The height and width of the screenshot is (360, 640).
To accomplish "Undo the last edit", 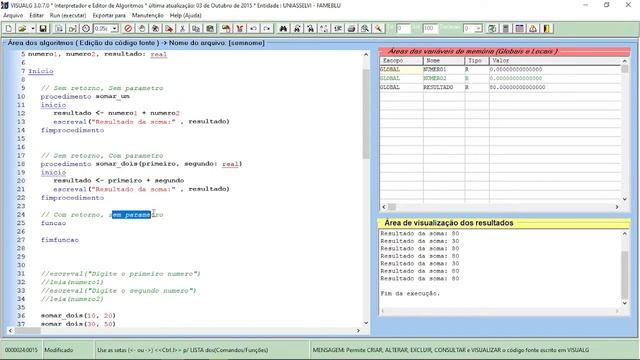I will 253,29.
